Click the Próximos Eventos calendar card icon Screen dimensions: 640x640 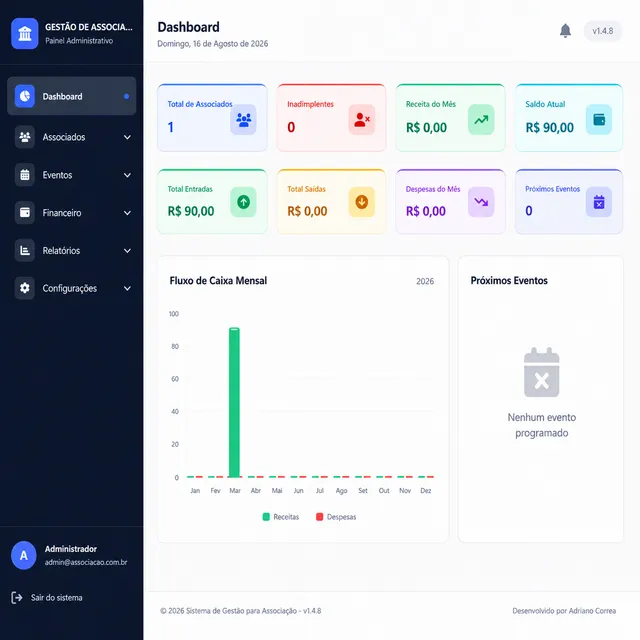coord(599,202)
